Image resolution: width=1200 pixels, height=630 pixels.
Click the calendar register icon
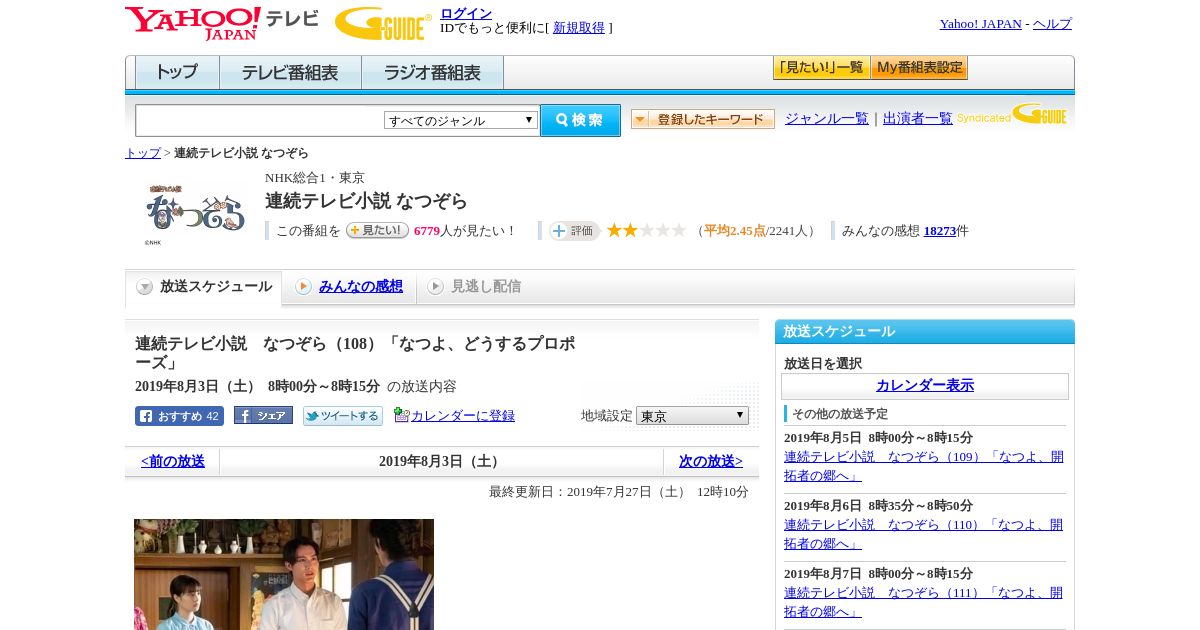(x=401, y=415)
